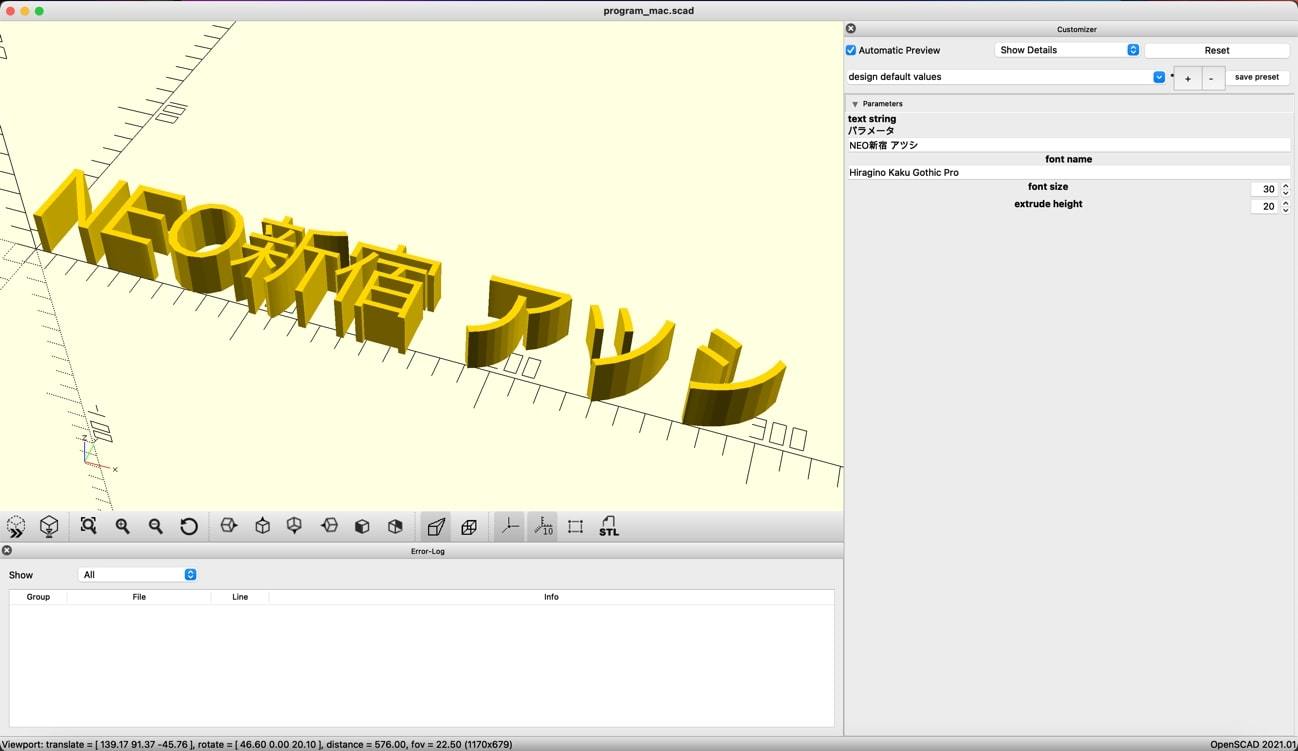1298x751 pixels.
Task: Click the extrude height value field
Action: [1264, 206]
